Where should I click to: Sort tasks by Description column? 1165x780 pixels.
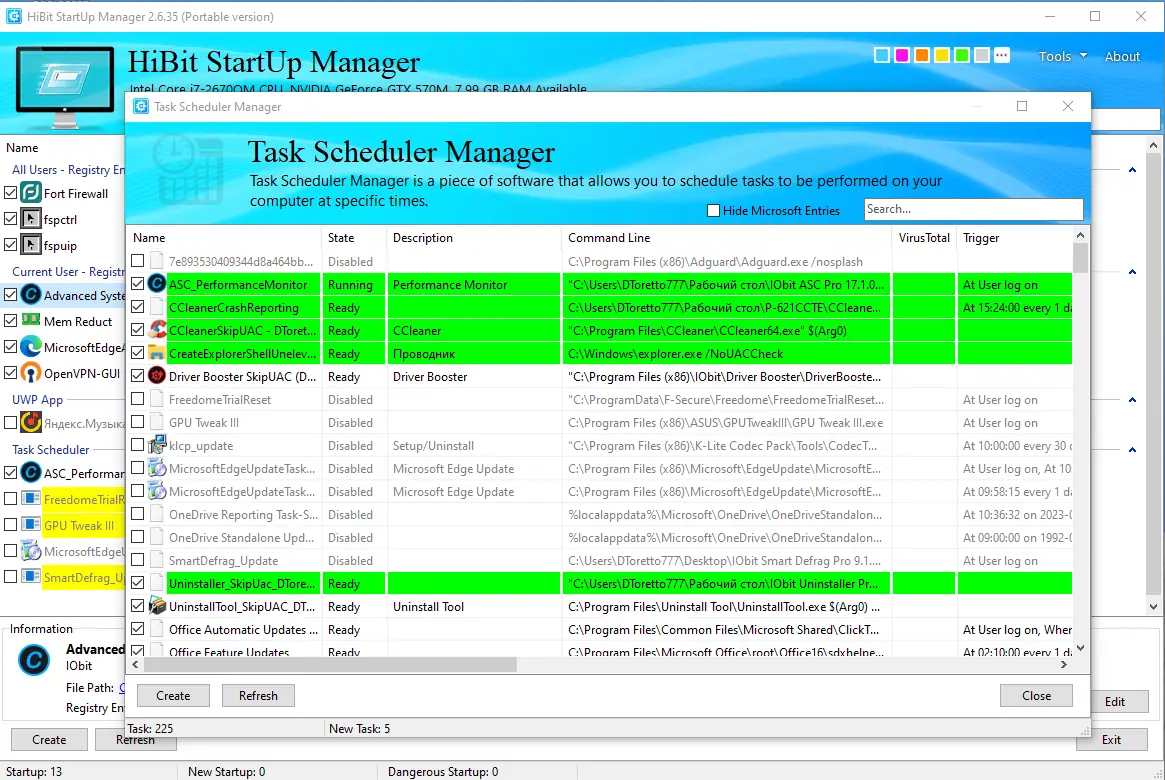point(474,238)
